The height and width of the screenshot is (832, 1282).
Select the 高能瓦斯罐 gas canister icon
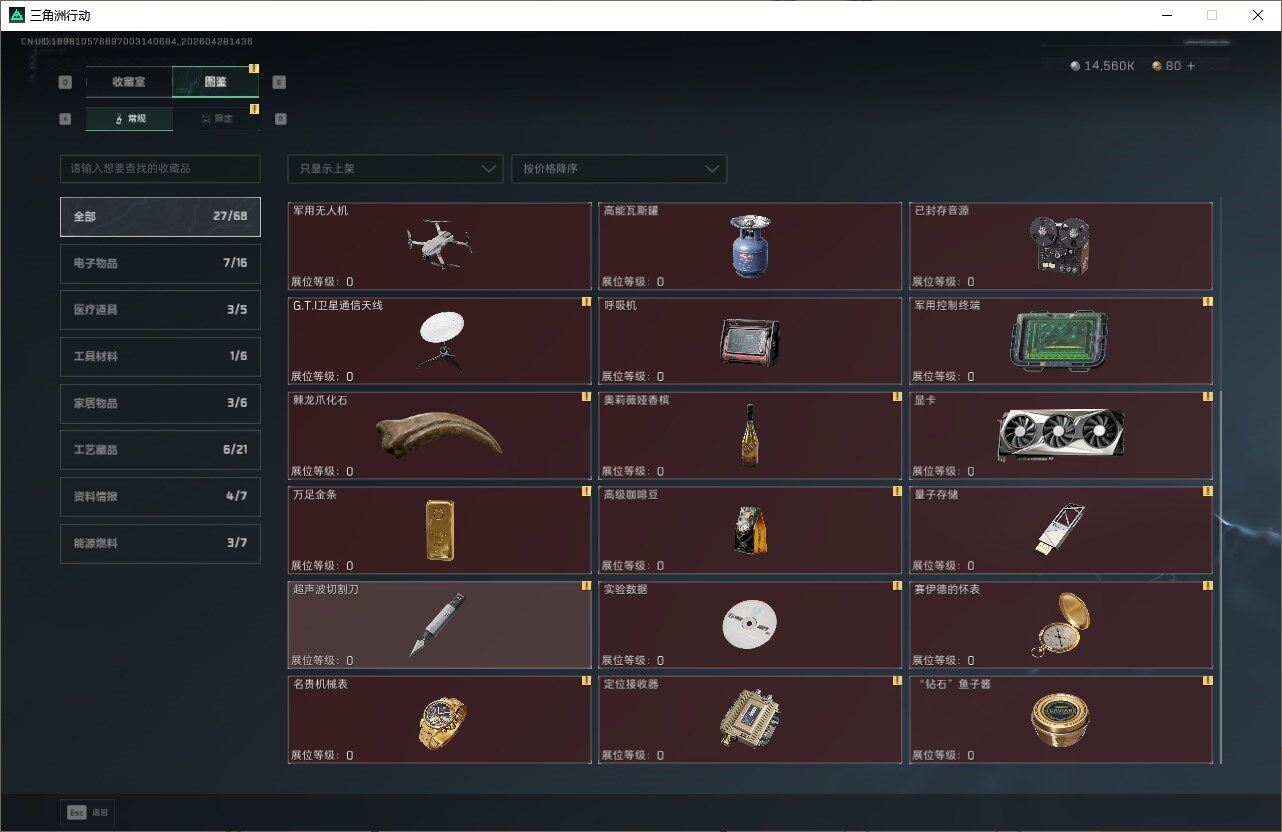pyautogui.click(x=749, y=246)
